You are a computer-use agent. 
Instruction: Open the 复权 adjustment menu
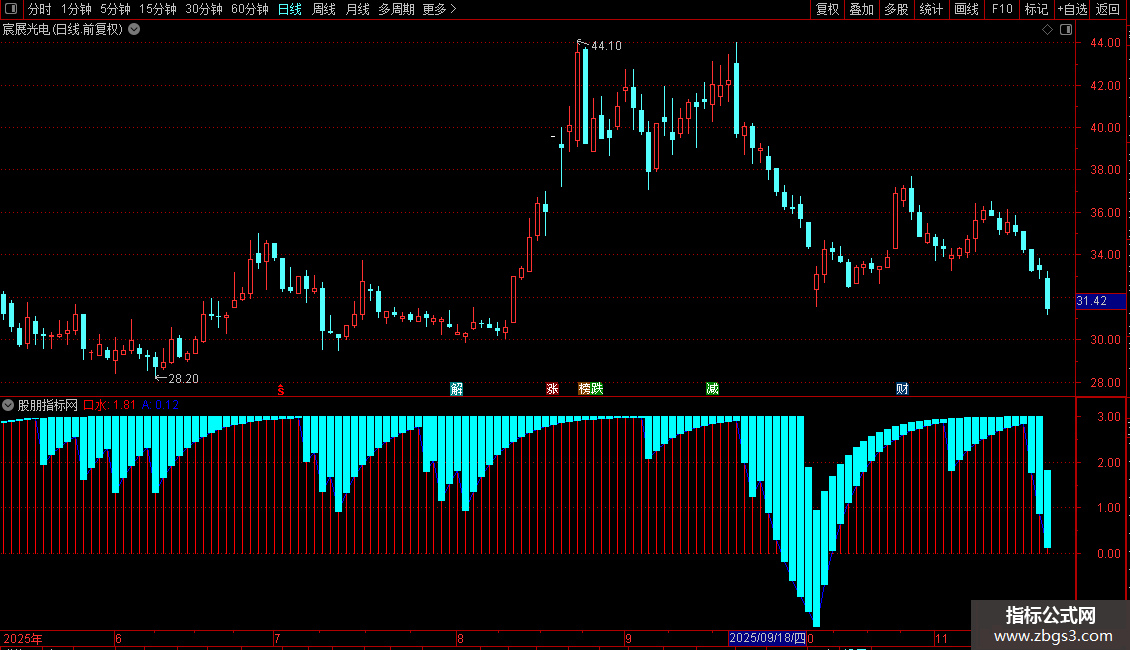[827, 9]
